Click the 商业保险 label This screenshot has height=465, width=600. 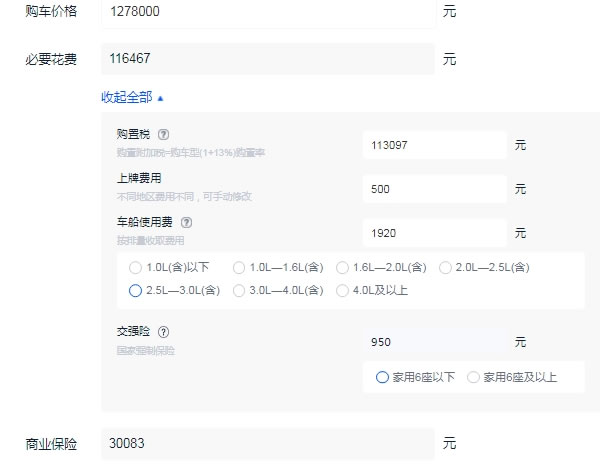coord(51,444)
